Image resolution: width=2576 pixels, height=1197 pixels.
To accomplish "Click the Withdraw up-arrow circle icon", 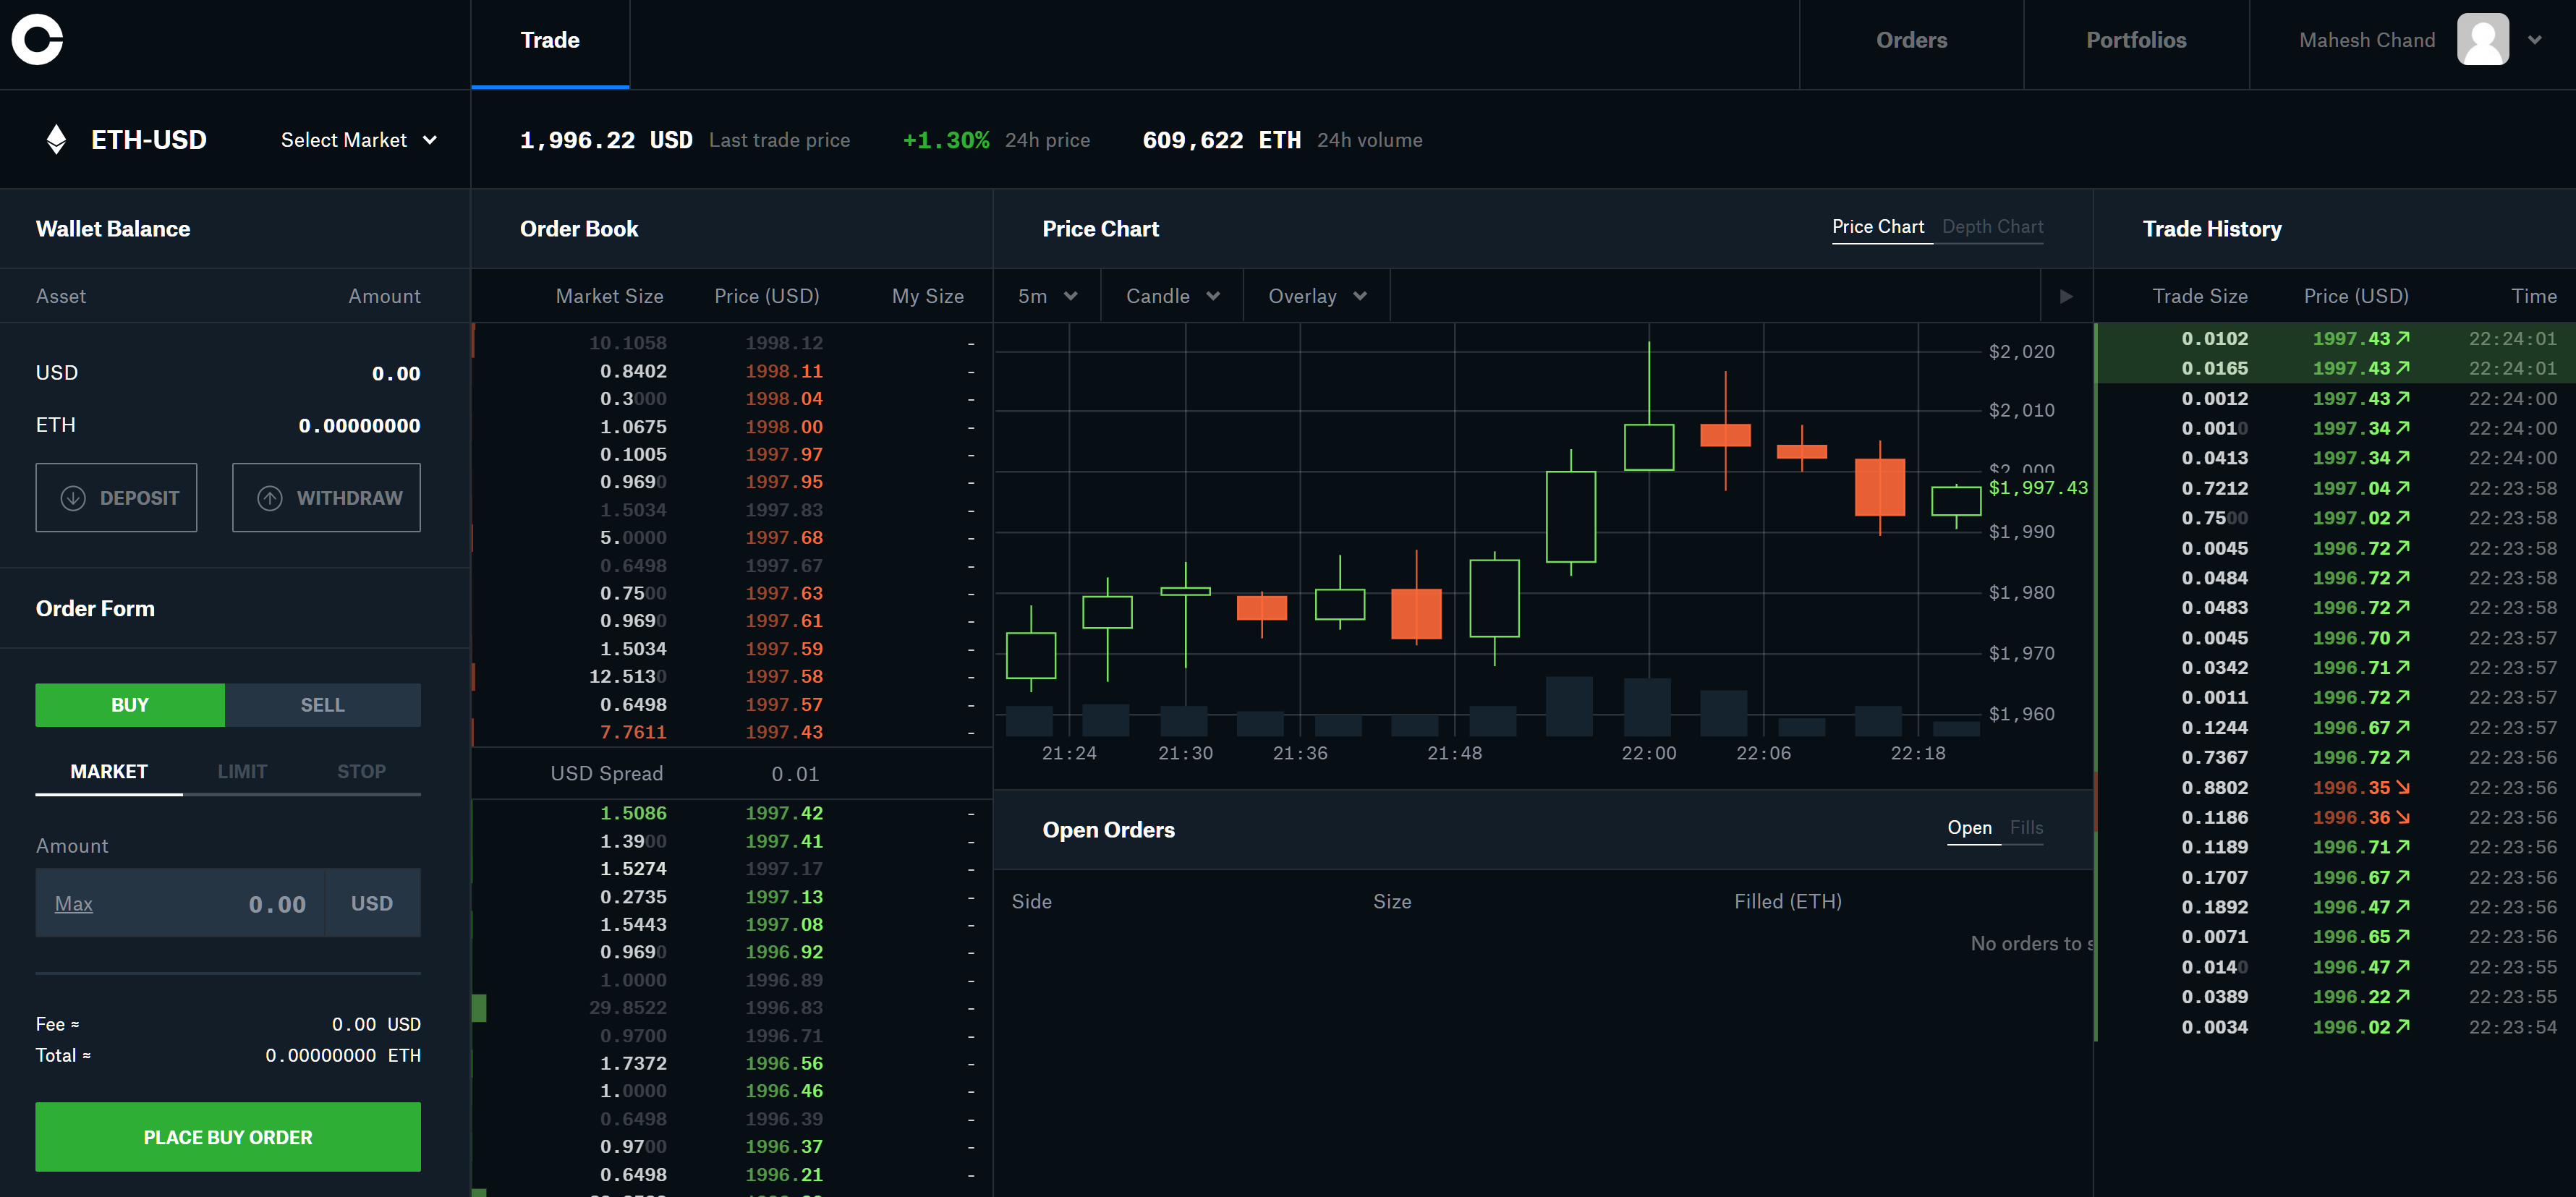I will pyautogui.click(x=270, y=498).
